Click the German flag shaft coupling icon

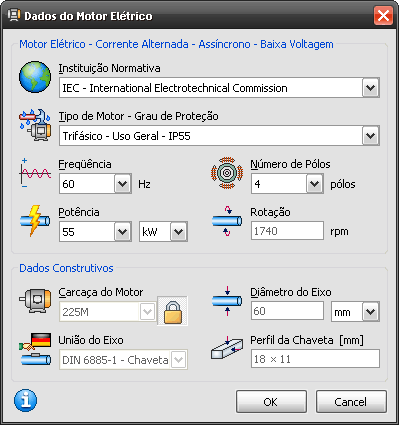point(35,349)
